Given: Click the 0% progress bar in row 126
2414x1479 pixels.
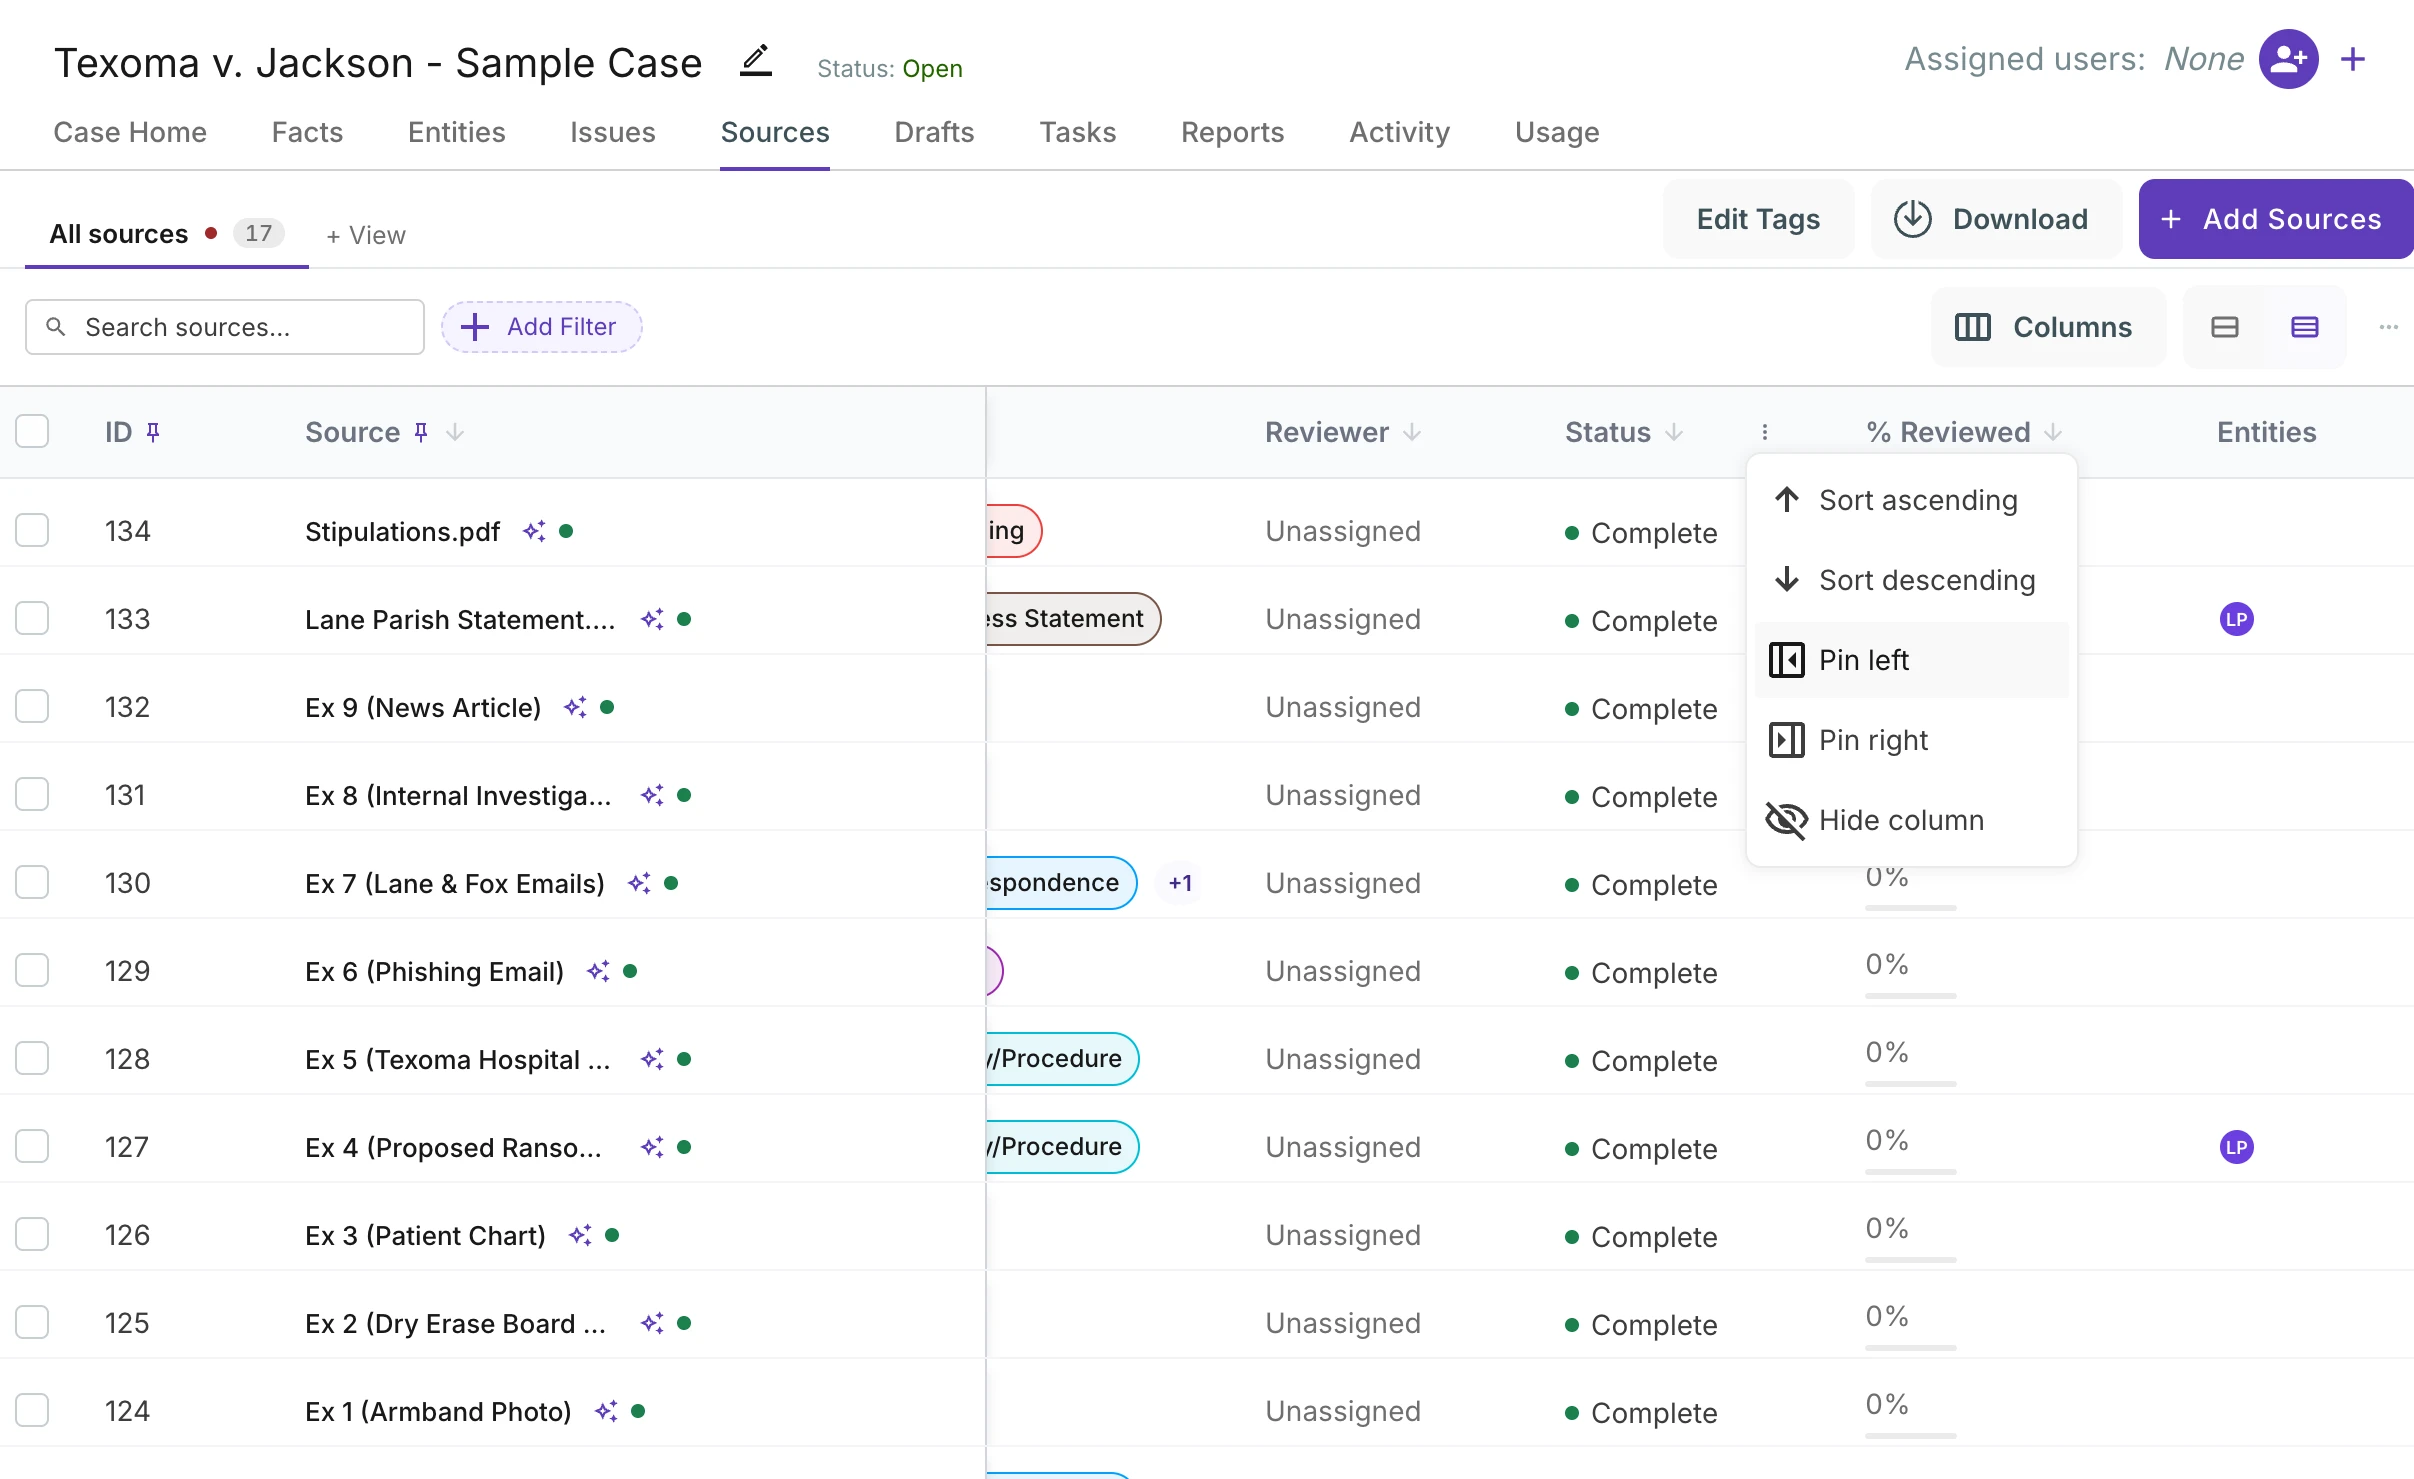Looking at the screenshot, I should [1910, 1260].
